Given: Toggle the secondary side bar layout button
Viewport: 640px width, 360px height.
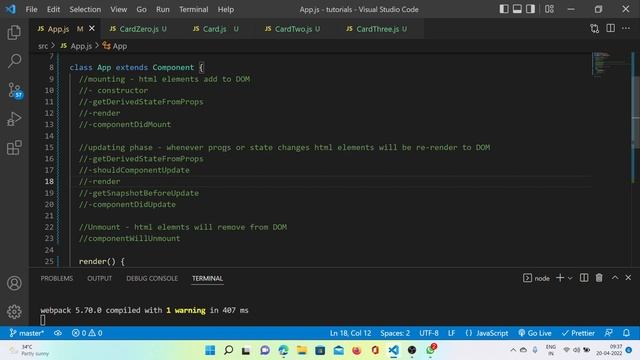Looking at the screenshot, I should [530, 9].
